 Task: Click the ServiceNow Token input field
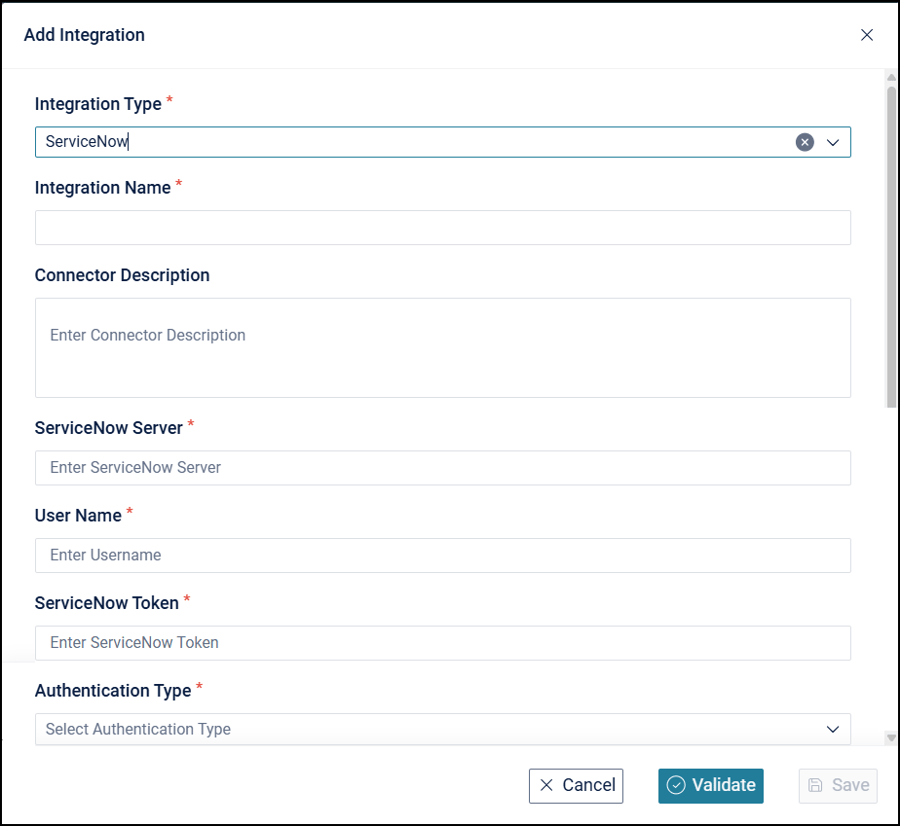443,643
